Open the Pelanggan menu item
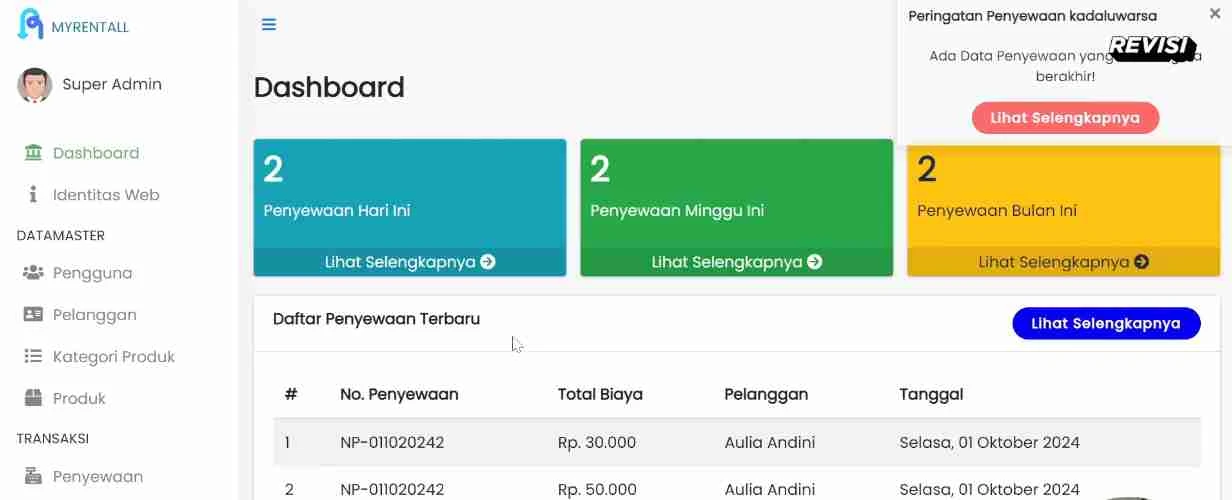Image resolution: width=1232 pixels, height=500 pixels. click(95, 315)
